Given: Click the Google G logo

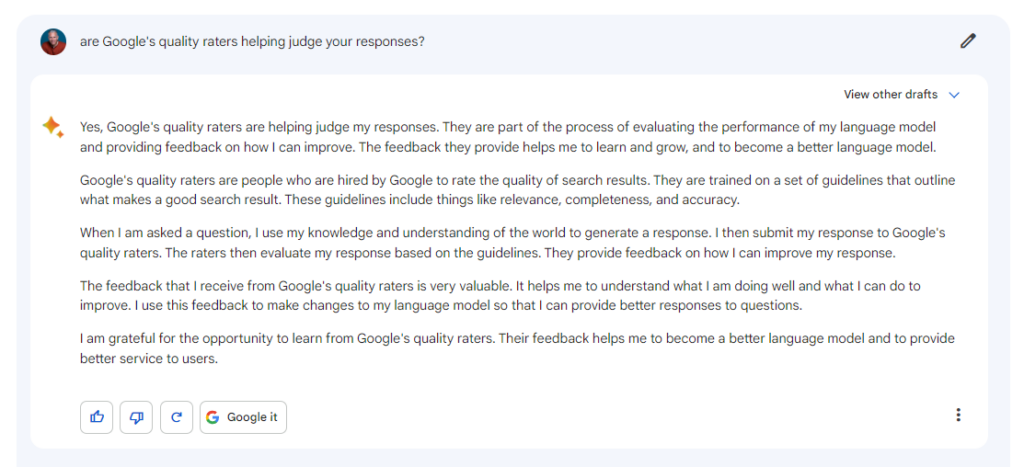Looking at the screenshot, I should [x=212, y=417].
